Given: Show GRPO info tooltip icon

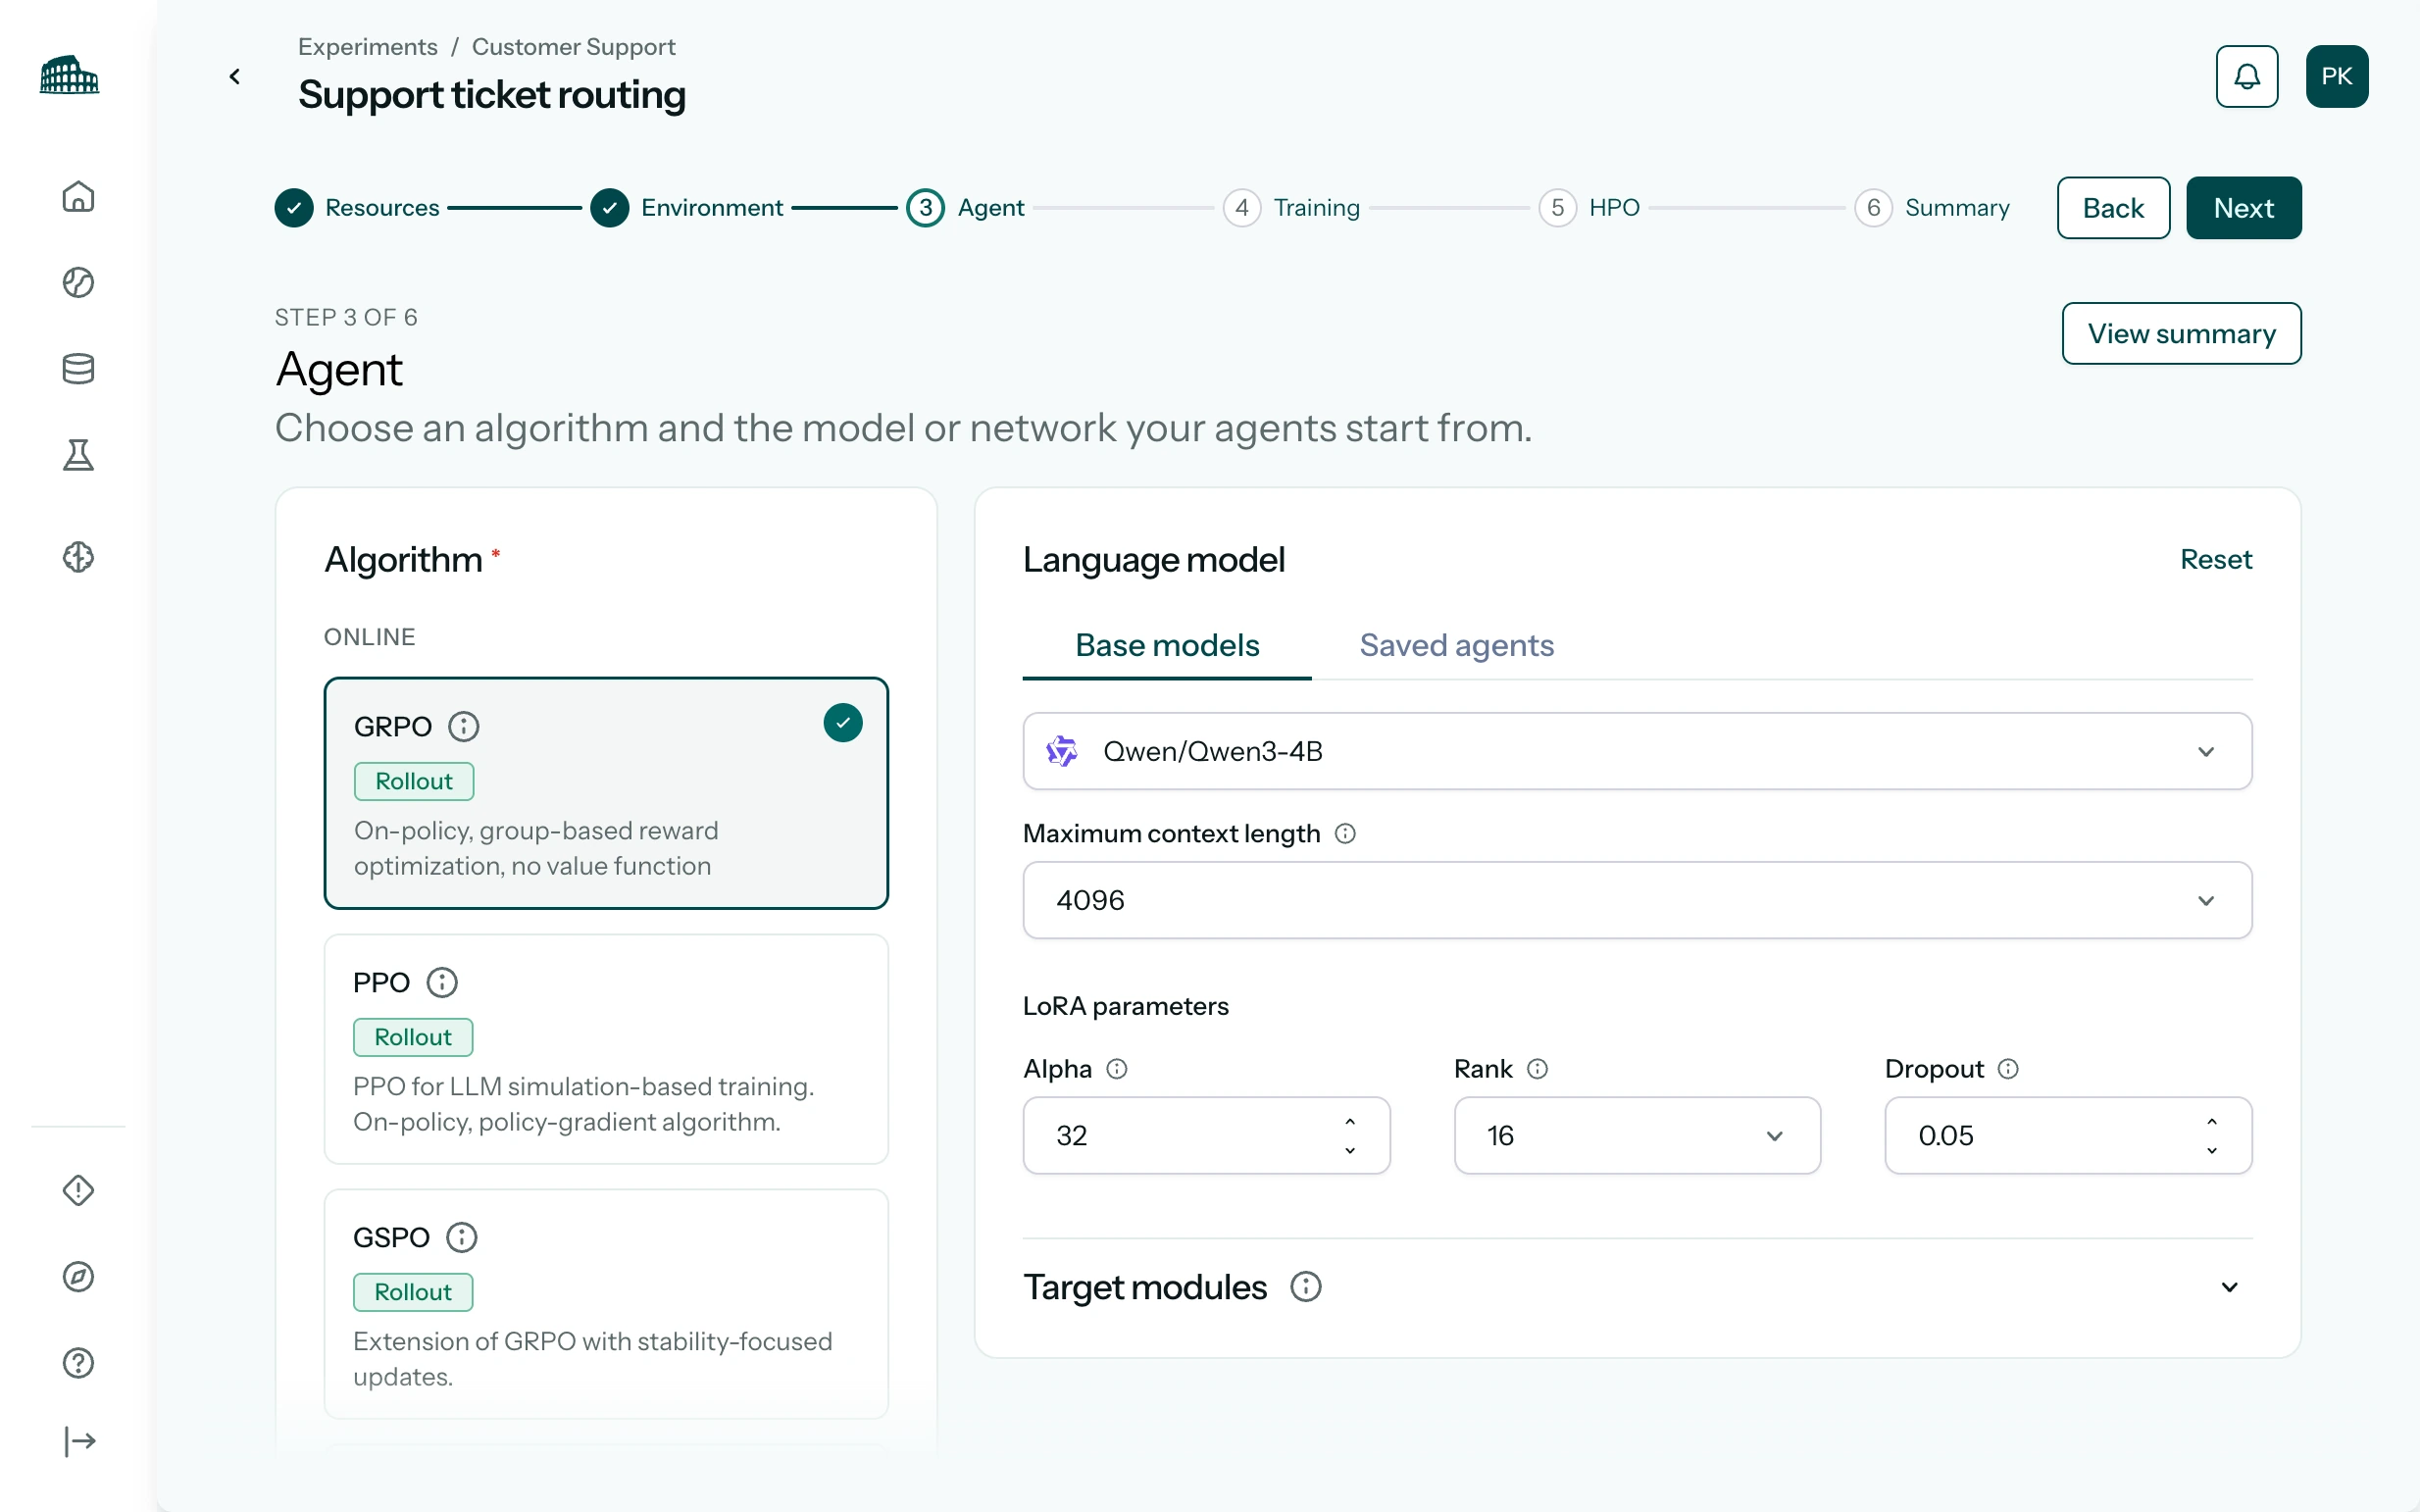Looking at the screenshot, I should [x=463, y=726].
